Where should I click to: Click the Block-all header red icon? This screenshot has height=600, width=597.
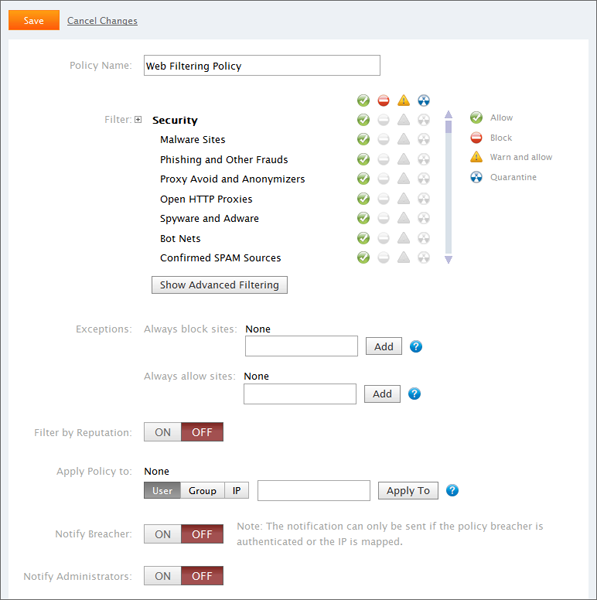coord(383,101)
